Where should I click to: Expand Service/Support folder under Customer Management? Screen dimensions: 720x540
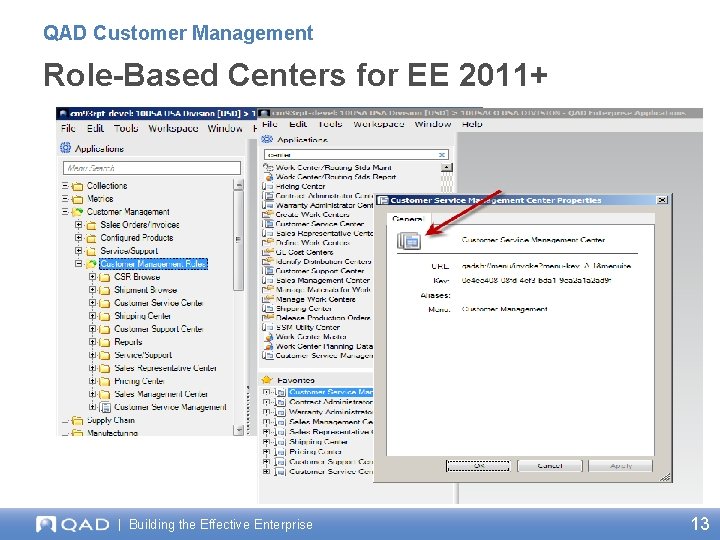79,251
